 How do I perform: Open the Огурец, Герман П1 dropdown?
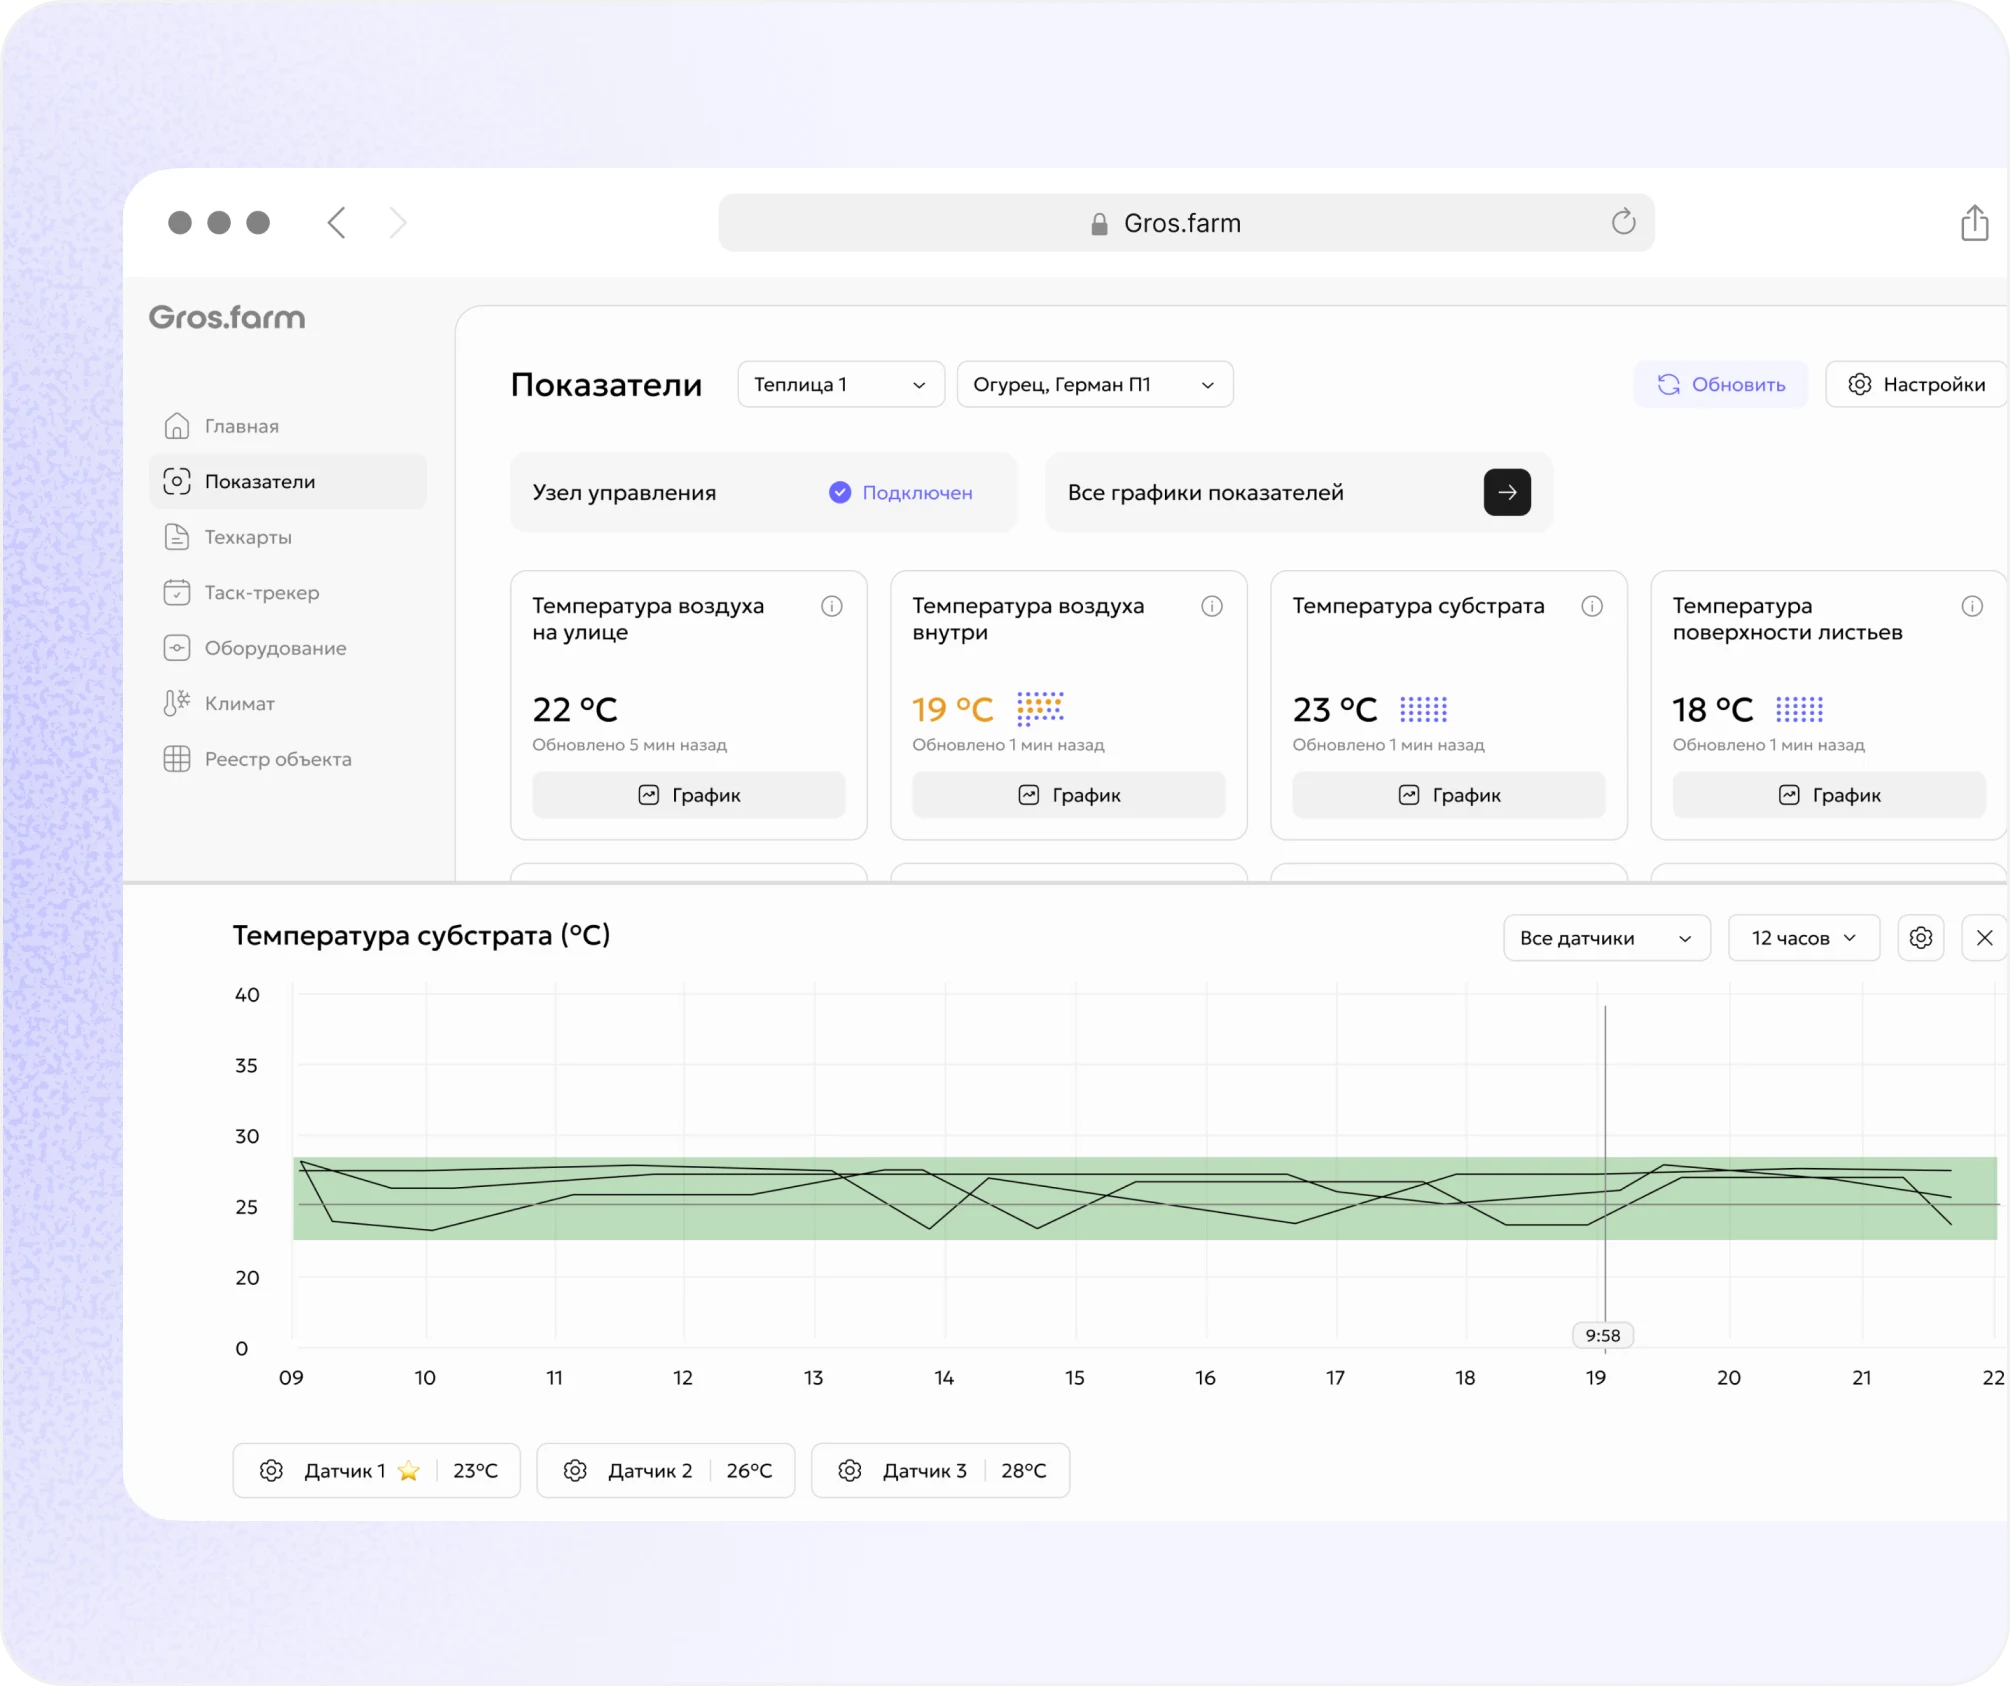click(x=1095, y=384)
